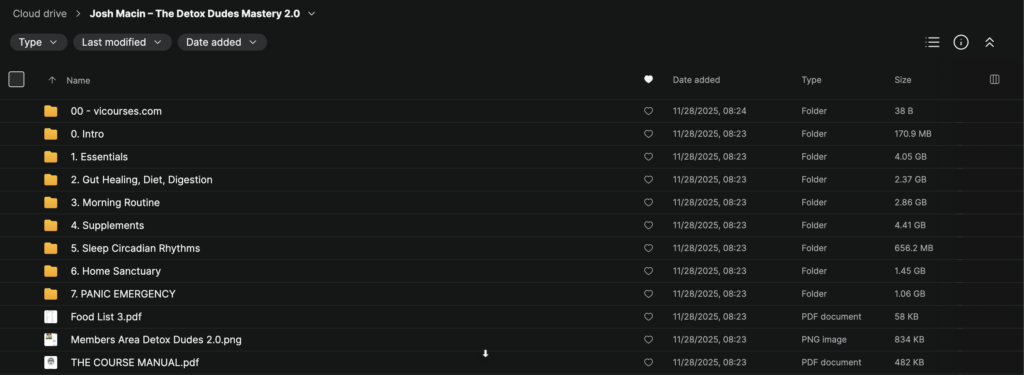Click the Food List 3.pdf file icon
The image size is (1024, 375).
51,317
